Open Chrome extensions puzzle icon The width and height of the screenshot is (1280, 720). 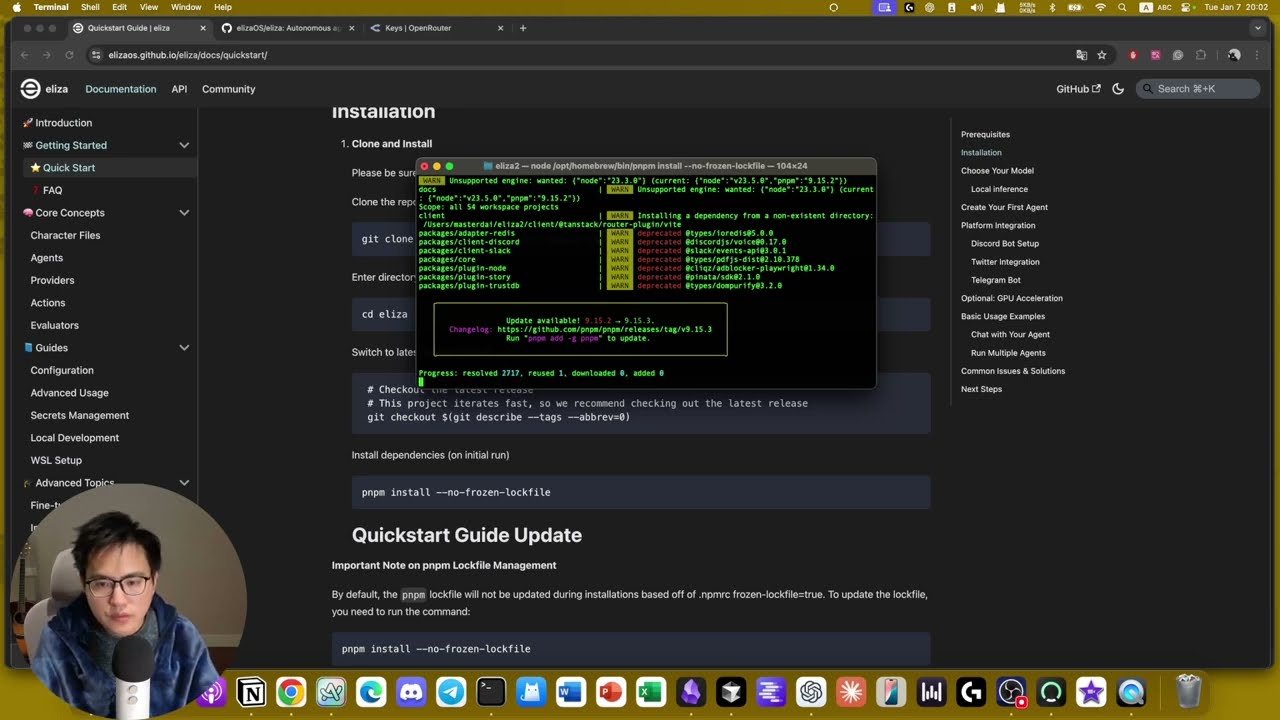click(x=1201, y=55)
